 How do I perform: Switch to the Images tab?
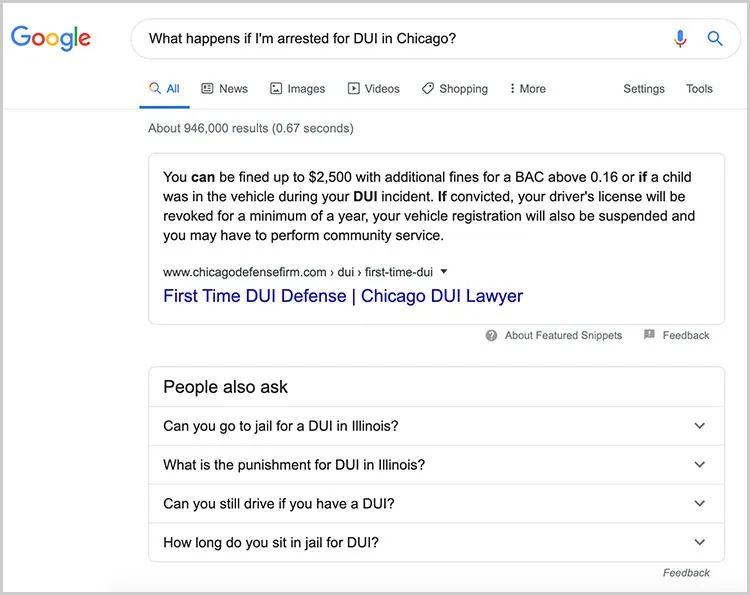(298, 88)
